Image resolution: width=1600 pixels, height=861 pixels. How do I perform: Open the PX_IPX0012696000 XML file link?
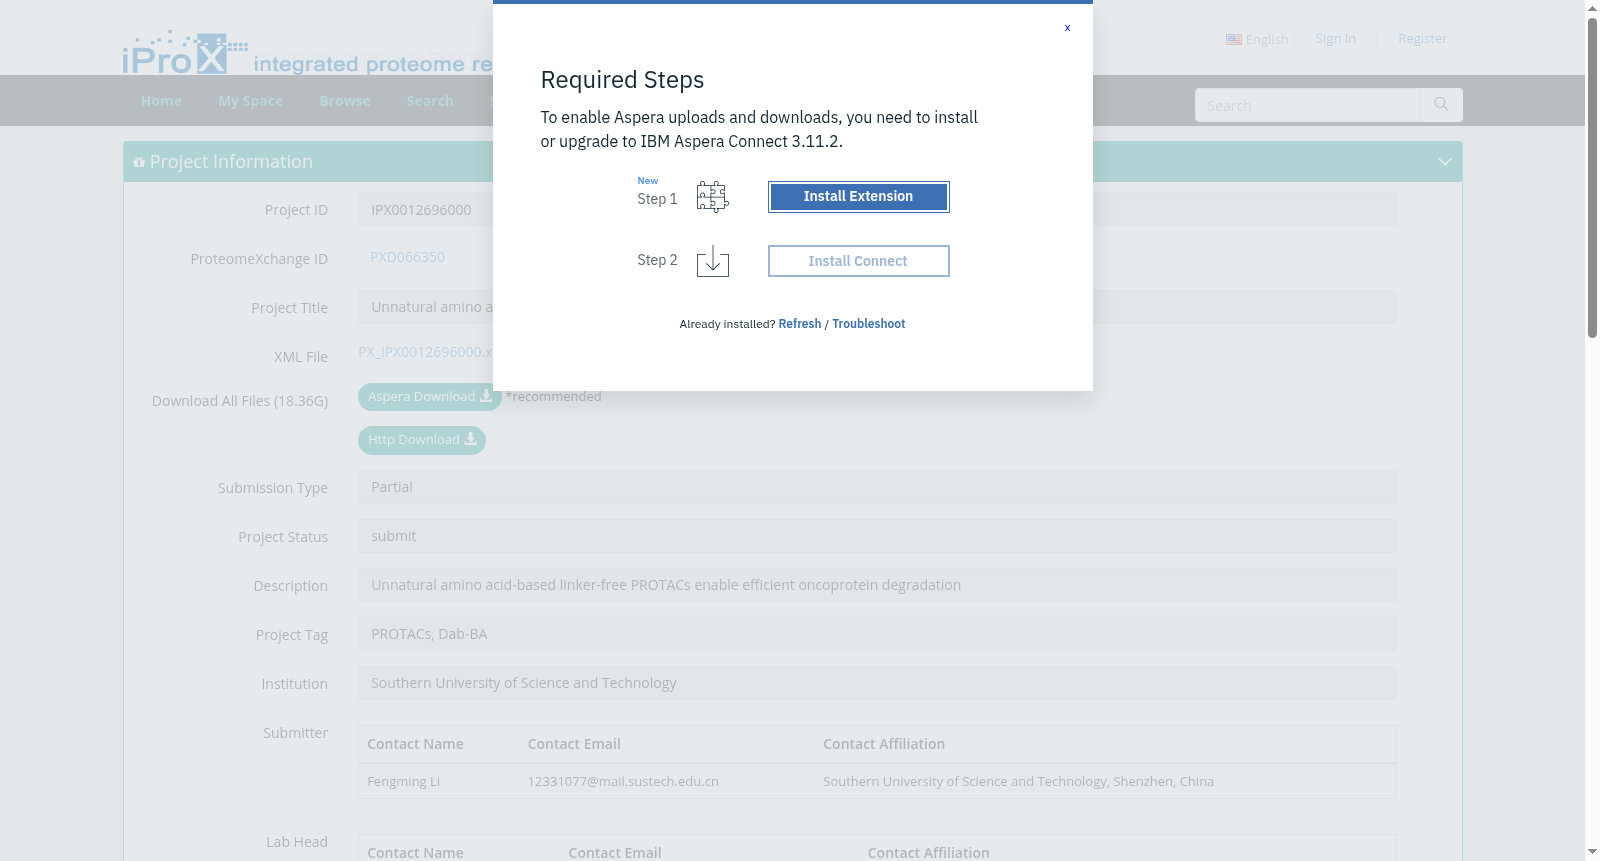point(425,352)
